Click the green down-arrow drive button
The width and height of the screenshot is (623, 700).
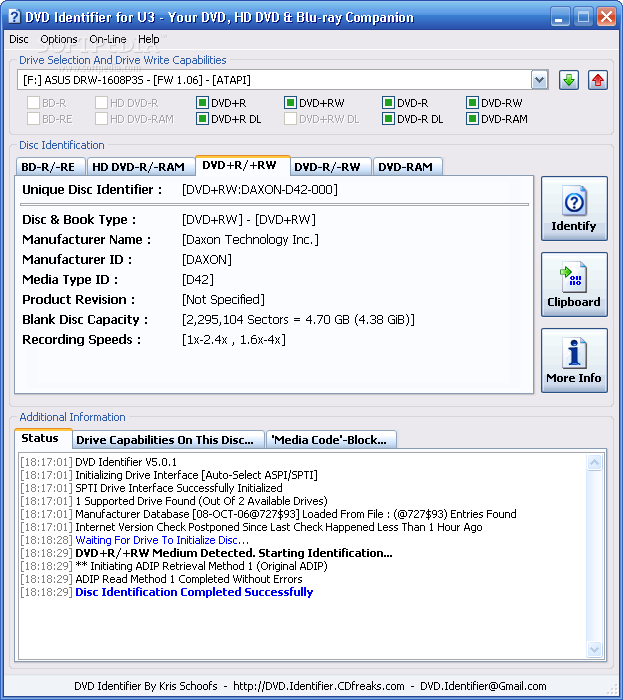click(x=569, y=80)
